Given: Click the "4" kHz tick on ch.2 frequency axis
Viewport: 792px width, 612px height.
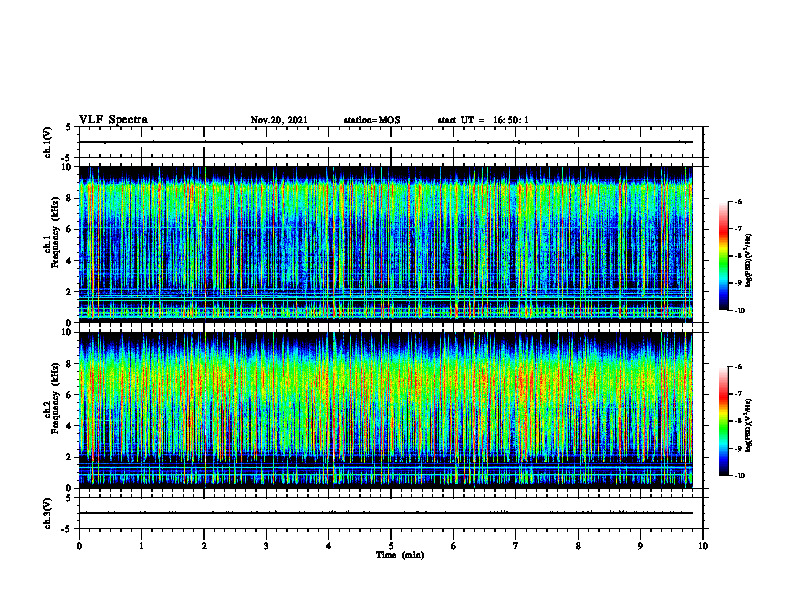Looking at the screenshot, I should pos(70,426).
